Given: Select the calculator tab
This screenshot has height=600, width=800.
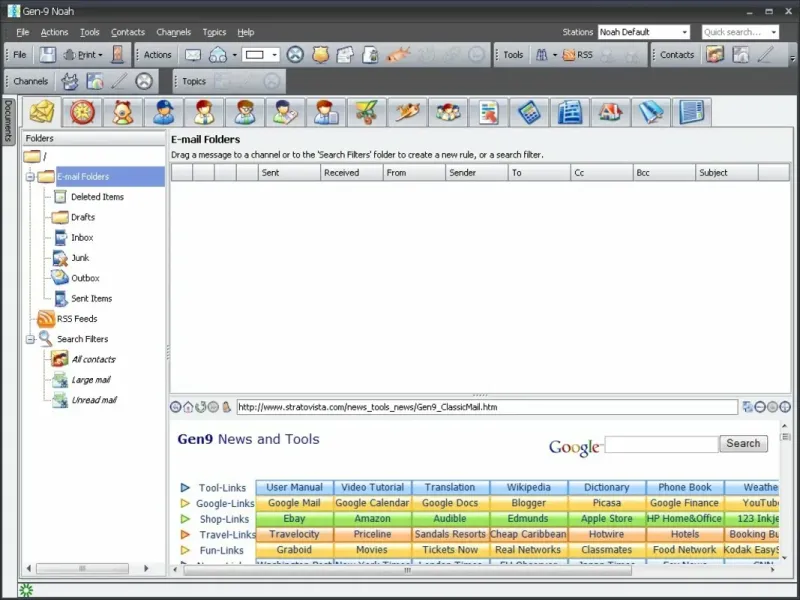Looking at the screenshot, I should click(x=529, y=112).
